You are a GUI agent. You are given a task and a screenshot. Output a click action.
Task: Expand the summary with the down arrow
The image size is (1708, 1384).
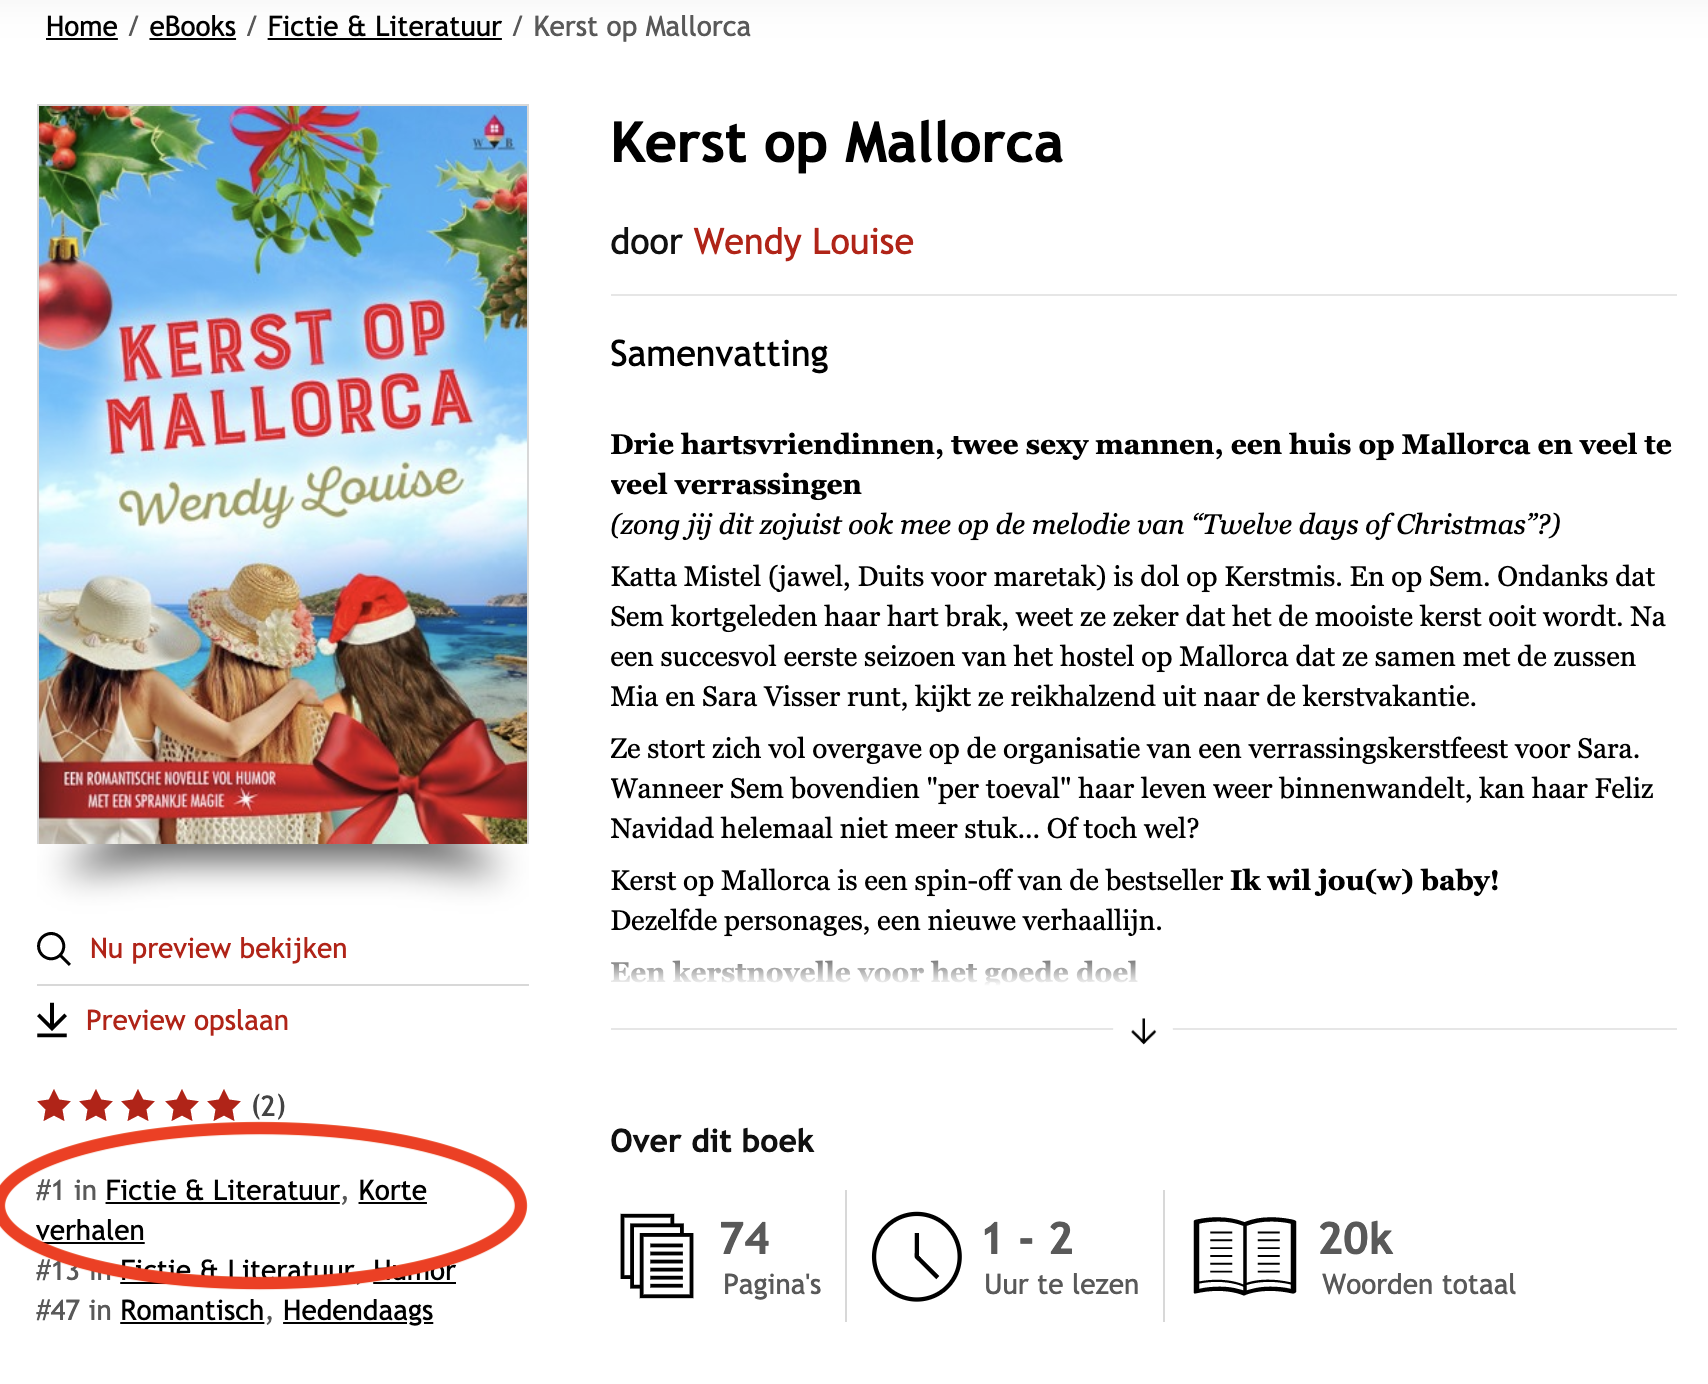pos(1143,1032)
